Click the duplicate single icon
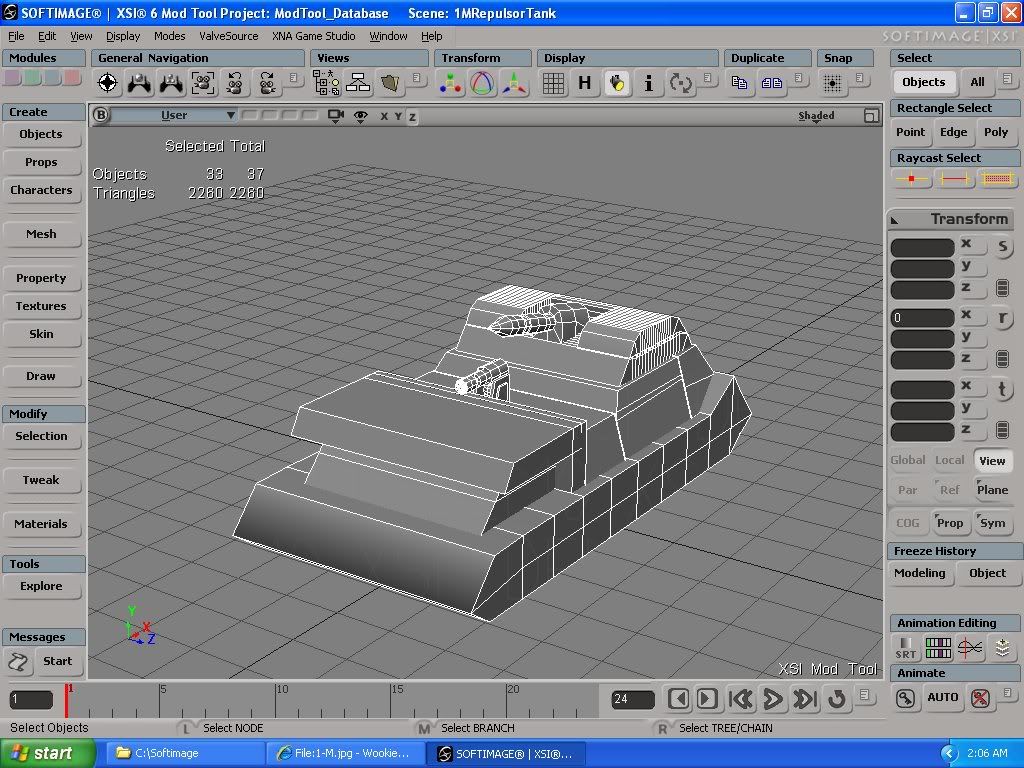 [x=739, y=83]
